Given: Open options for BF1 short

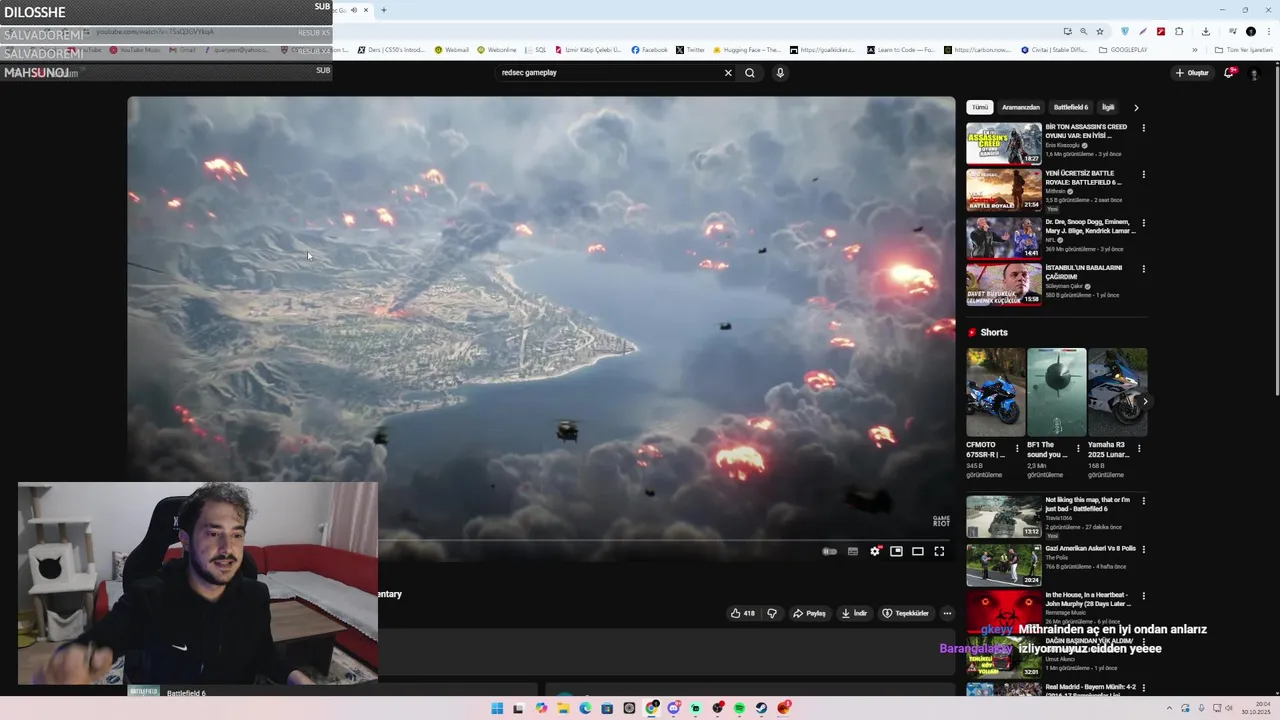Looking at the screenshot, I should tap(1078, 449).
